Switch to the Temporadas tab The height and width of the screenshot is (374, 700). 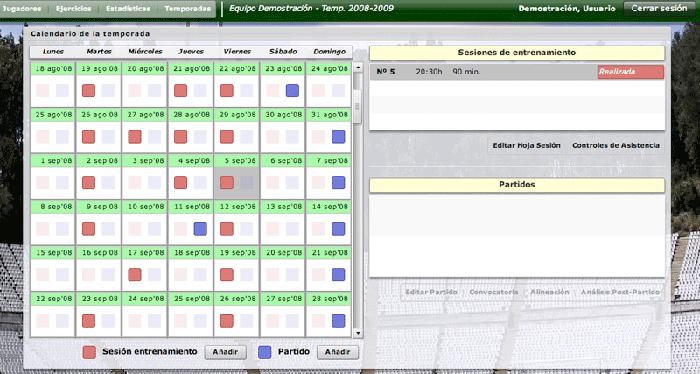click(187, 9)
